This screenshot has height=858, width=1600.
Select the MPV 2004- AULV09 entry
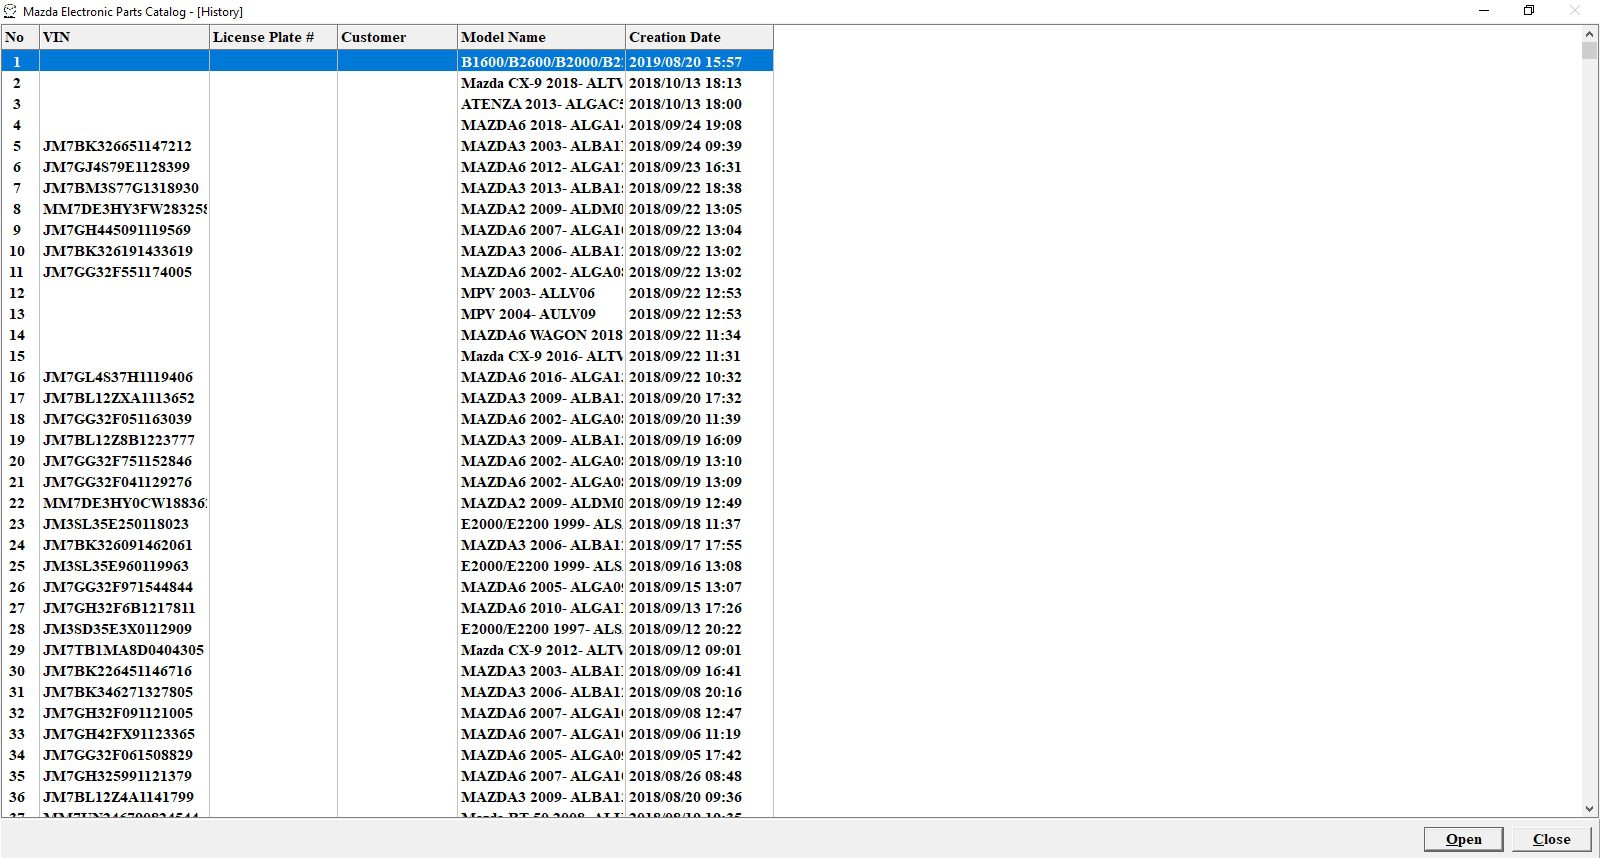click(x=528, y=314)
